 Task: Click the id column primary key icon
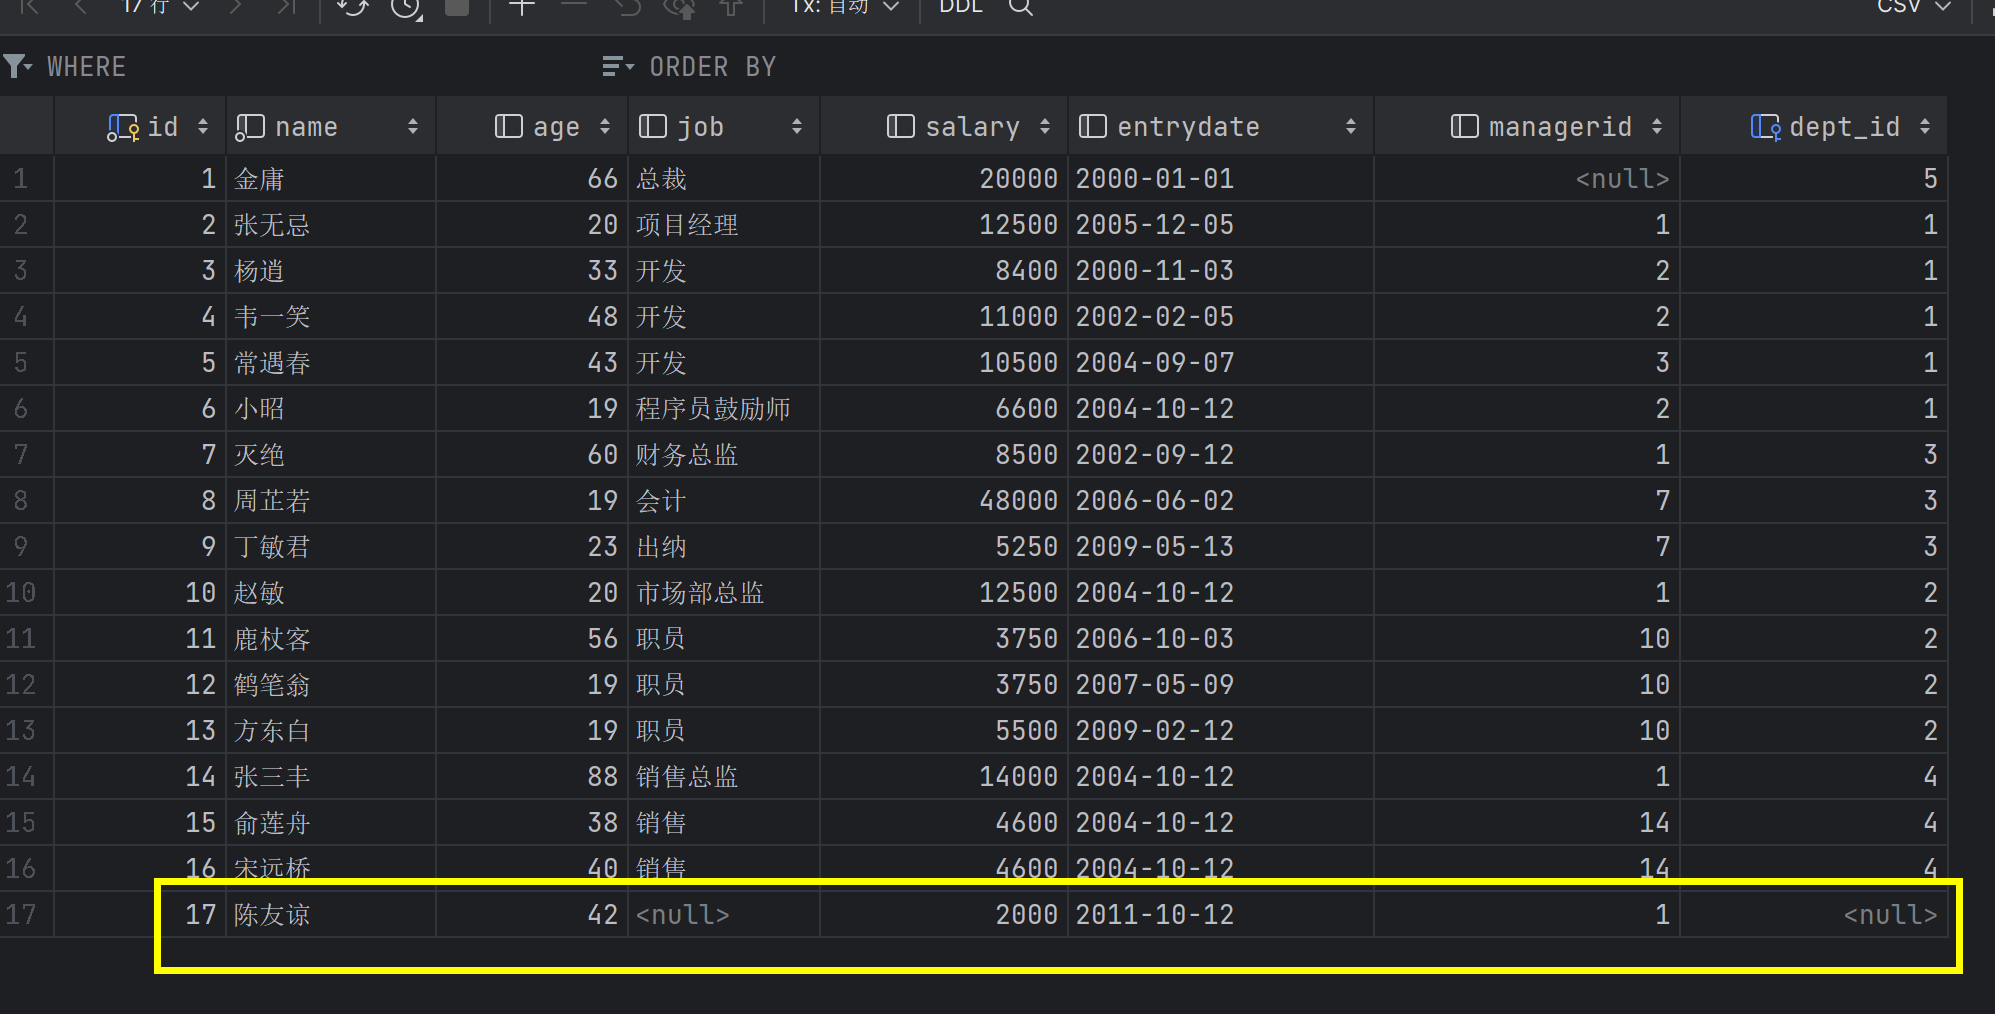point(123,127)
